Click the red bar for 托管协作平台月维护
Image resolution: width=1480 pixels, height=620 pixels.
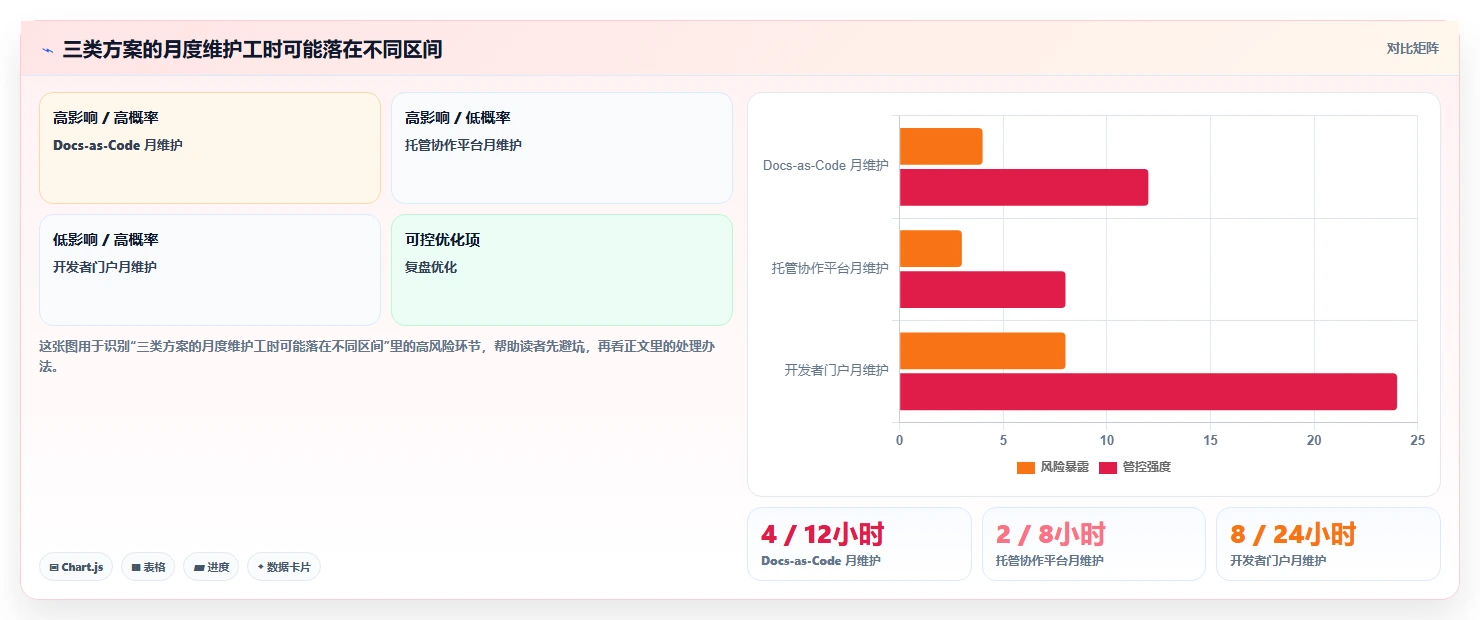[x=983, y=290]
